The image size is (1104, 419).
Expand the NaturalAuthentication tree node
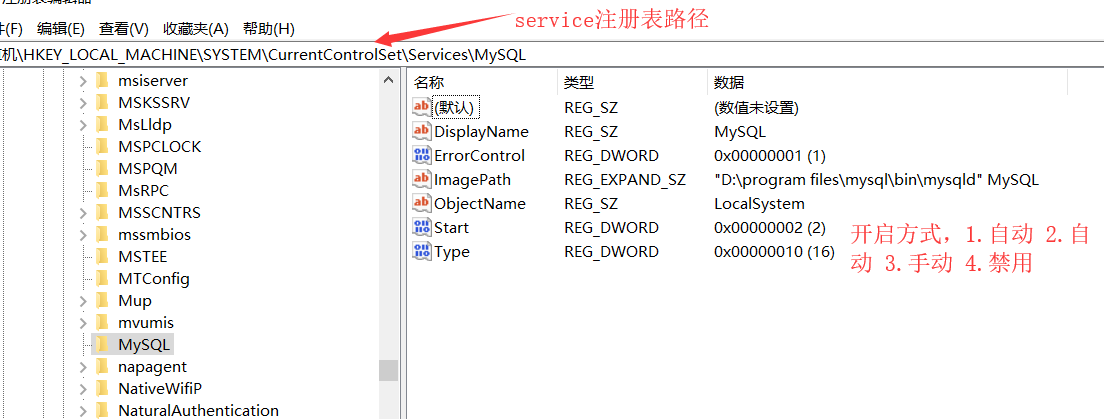pyautogui.click(x=83, y=411)
